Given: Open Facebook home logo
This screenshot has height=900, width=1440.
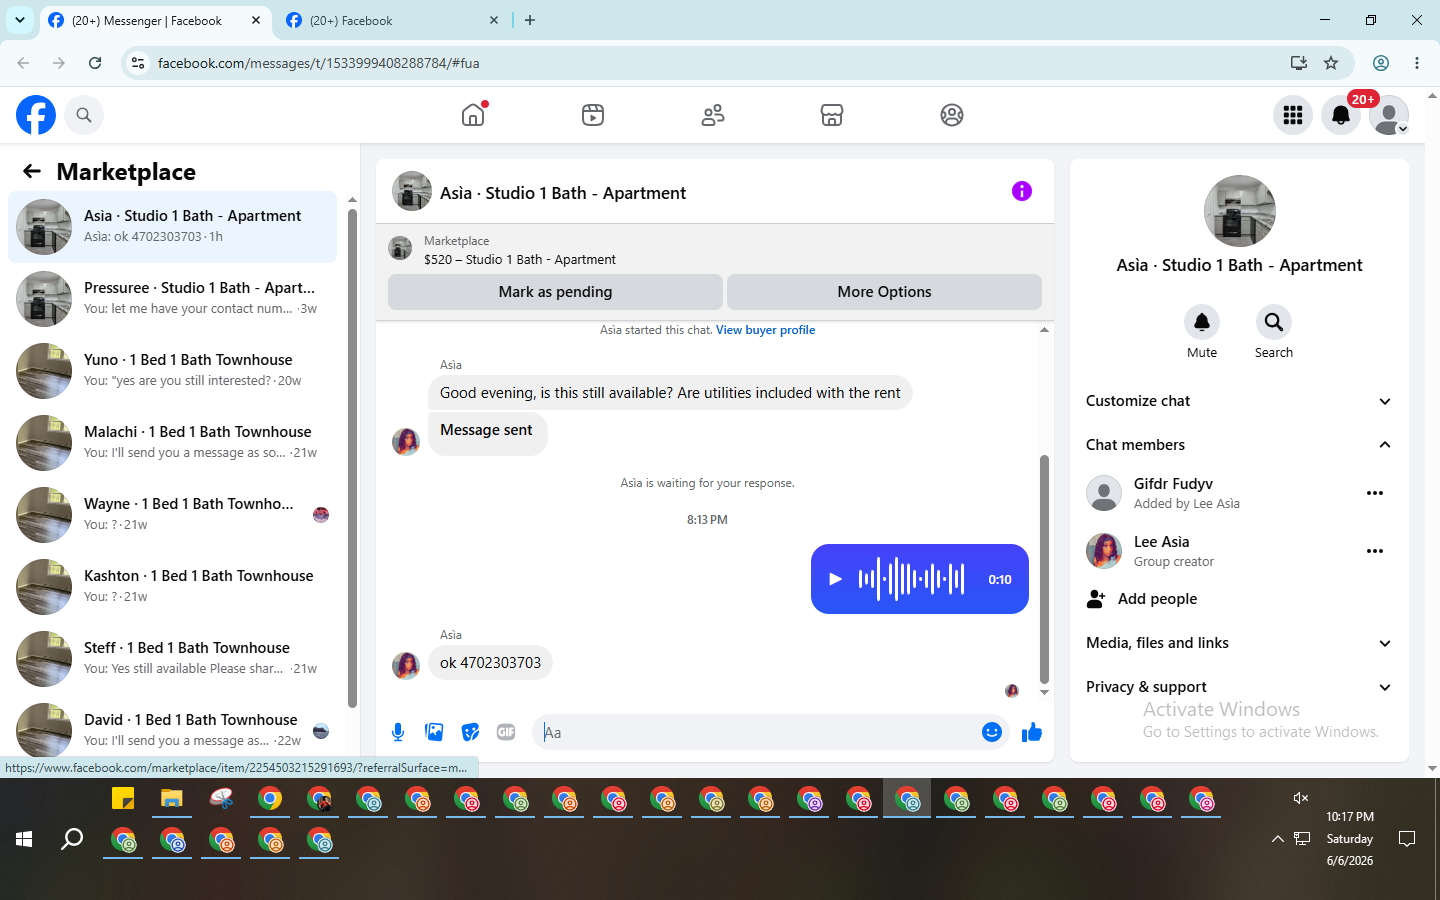Looking at the screenshot, I should (x=36, y=115).
